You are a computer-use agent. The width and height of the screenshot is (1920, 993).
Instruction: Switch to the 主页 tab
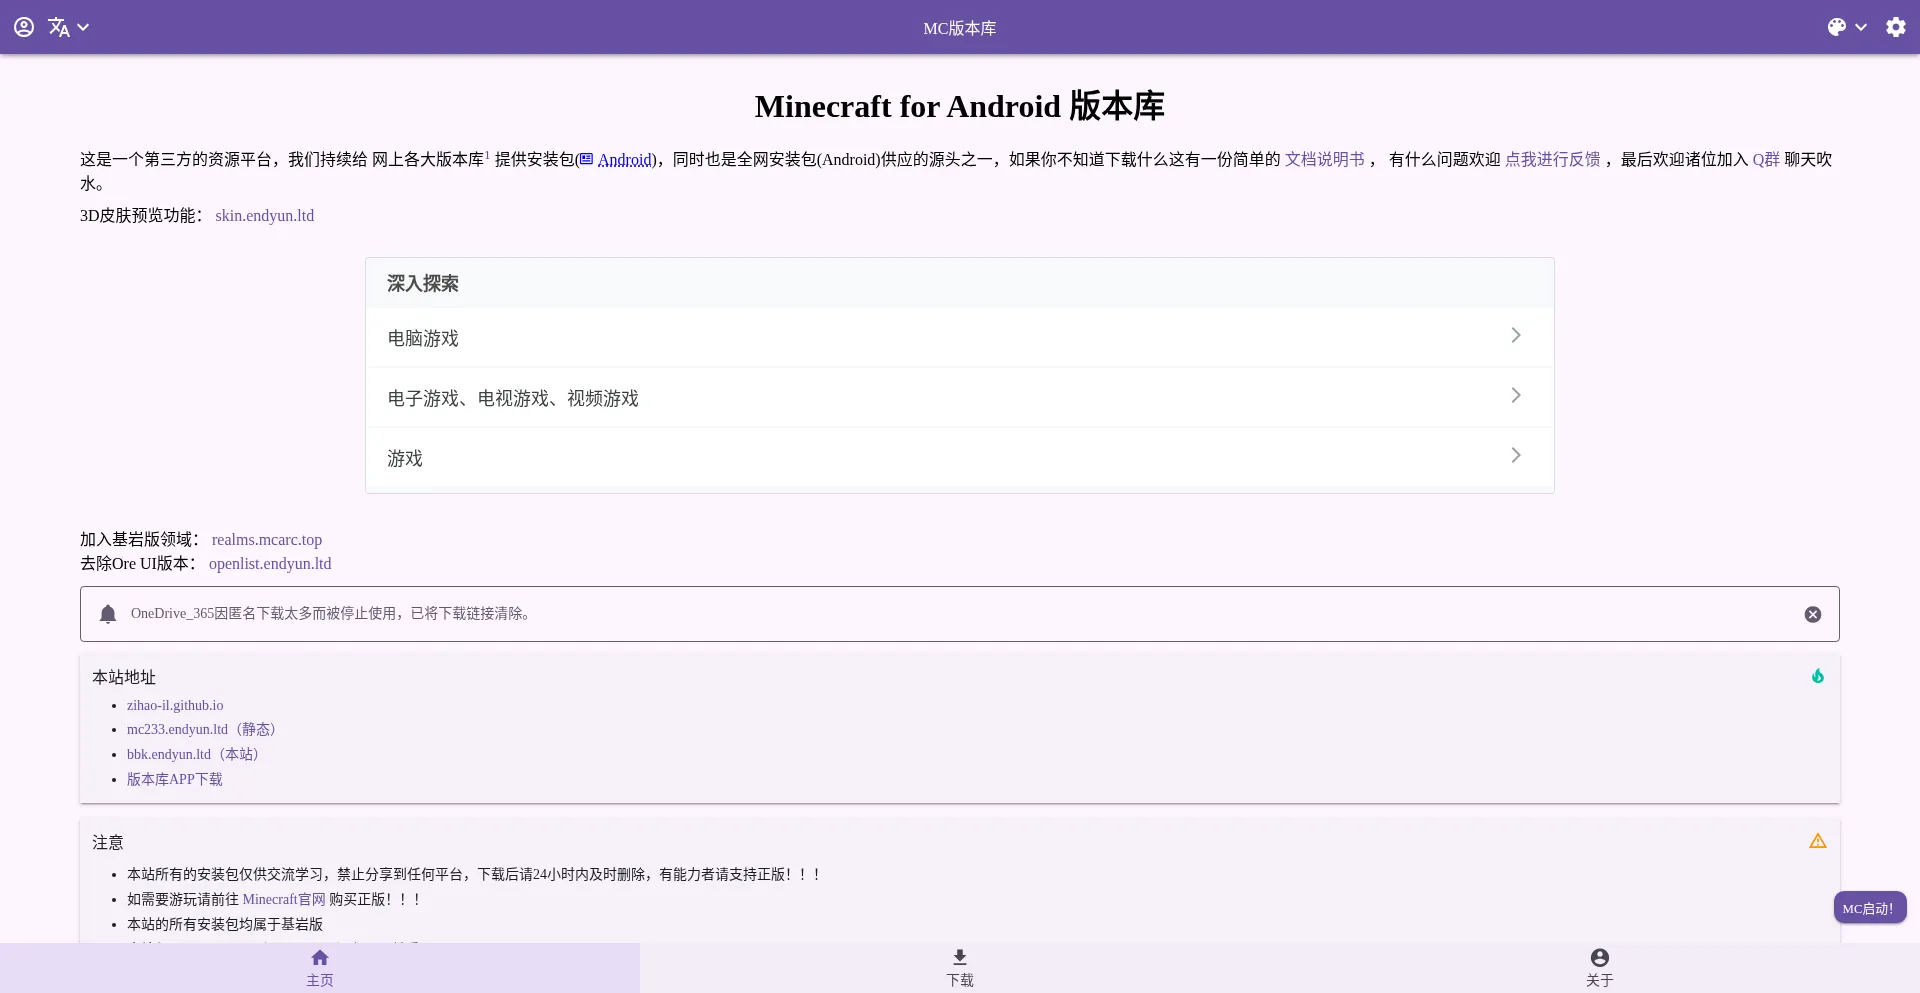[x=320, y=968]
